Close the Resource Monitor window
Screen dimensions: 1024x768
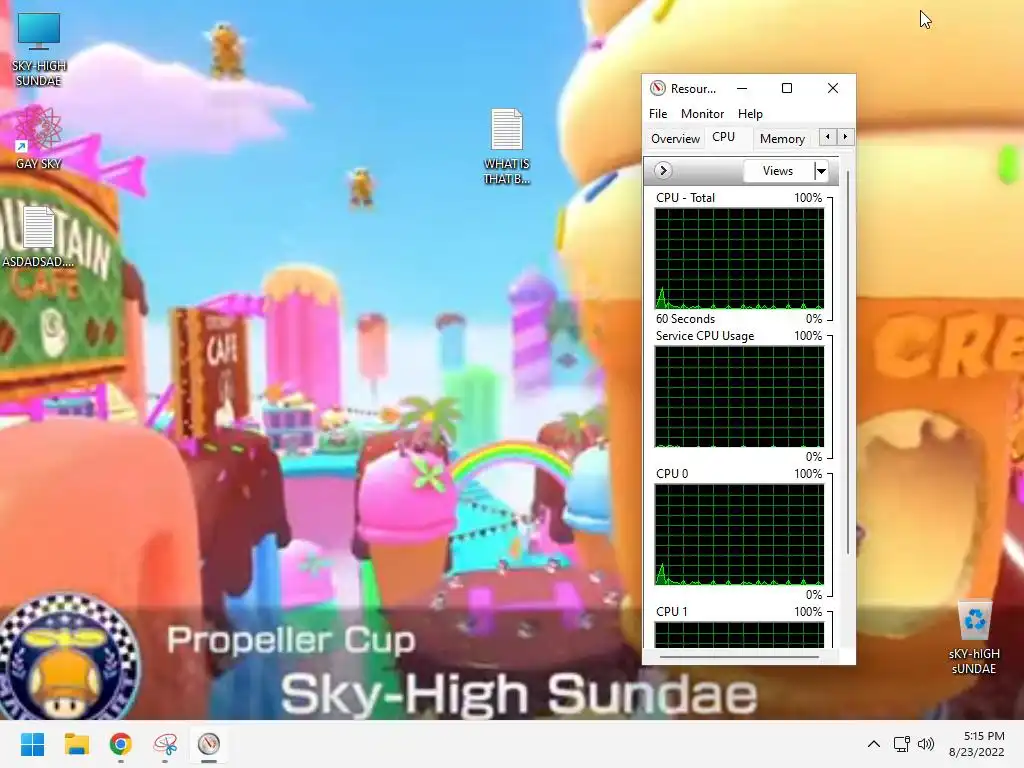point(833,88)
